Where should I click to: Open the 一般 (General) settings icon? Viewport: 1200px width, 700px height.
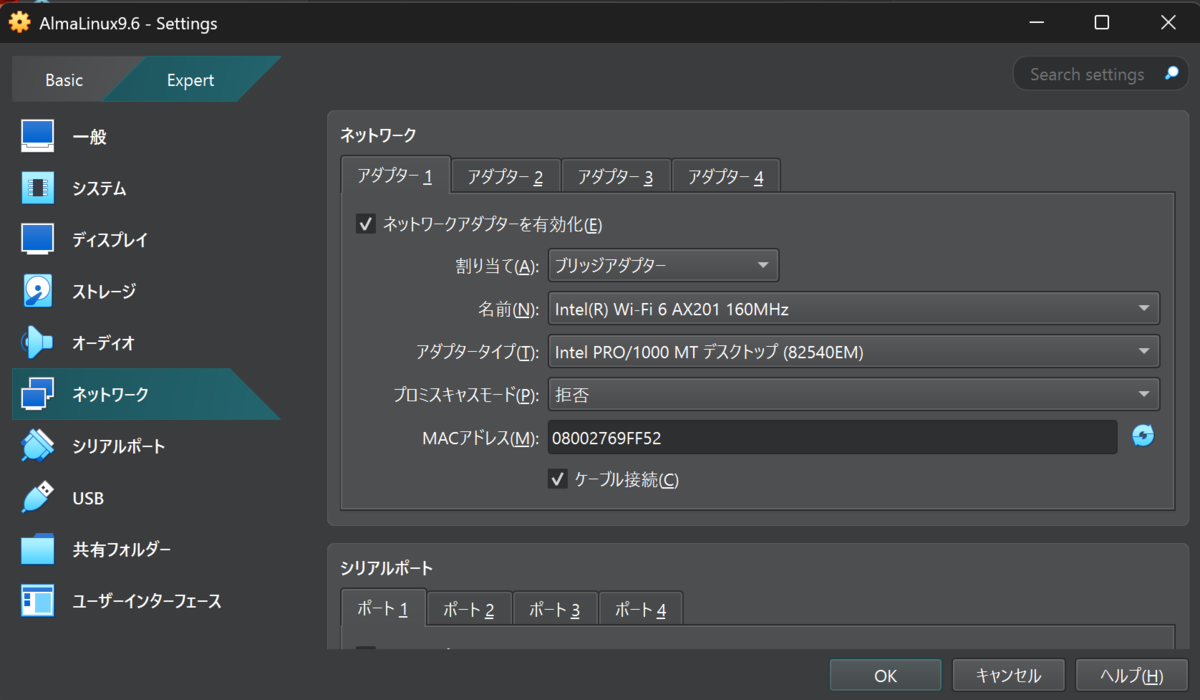pos(37,137)
